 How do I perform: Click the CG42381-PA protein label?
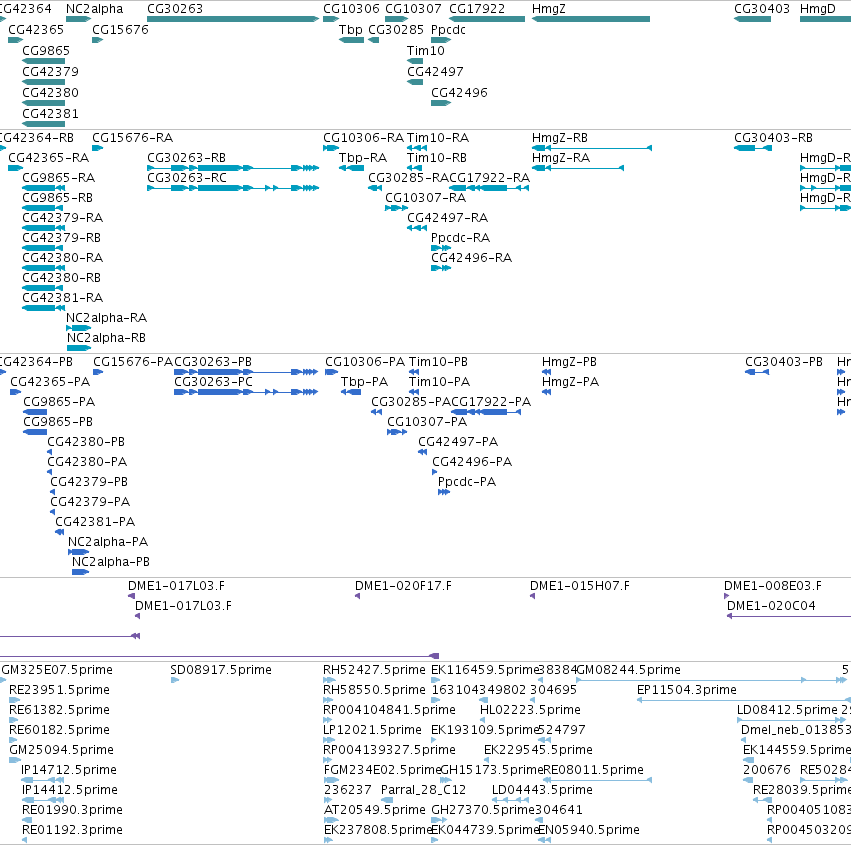pos(95,522)
